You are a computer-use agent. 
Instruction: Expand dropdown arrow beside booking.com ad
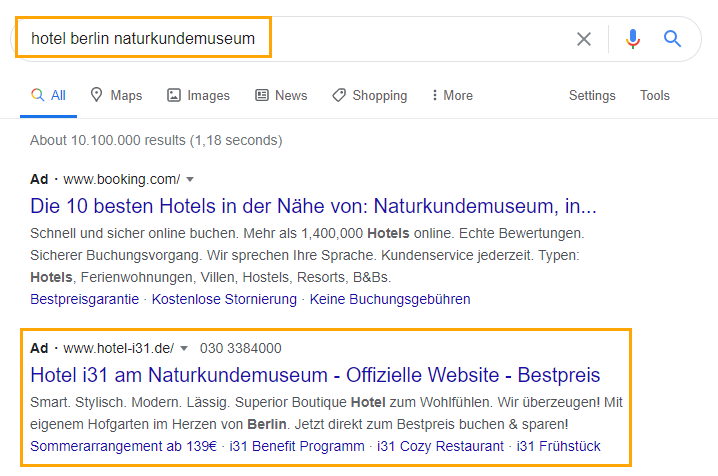pyautogui.click(x=190, y=179)
